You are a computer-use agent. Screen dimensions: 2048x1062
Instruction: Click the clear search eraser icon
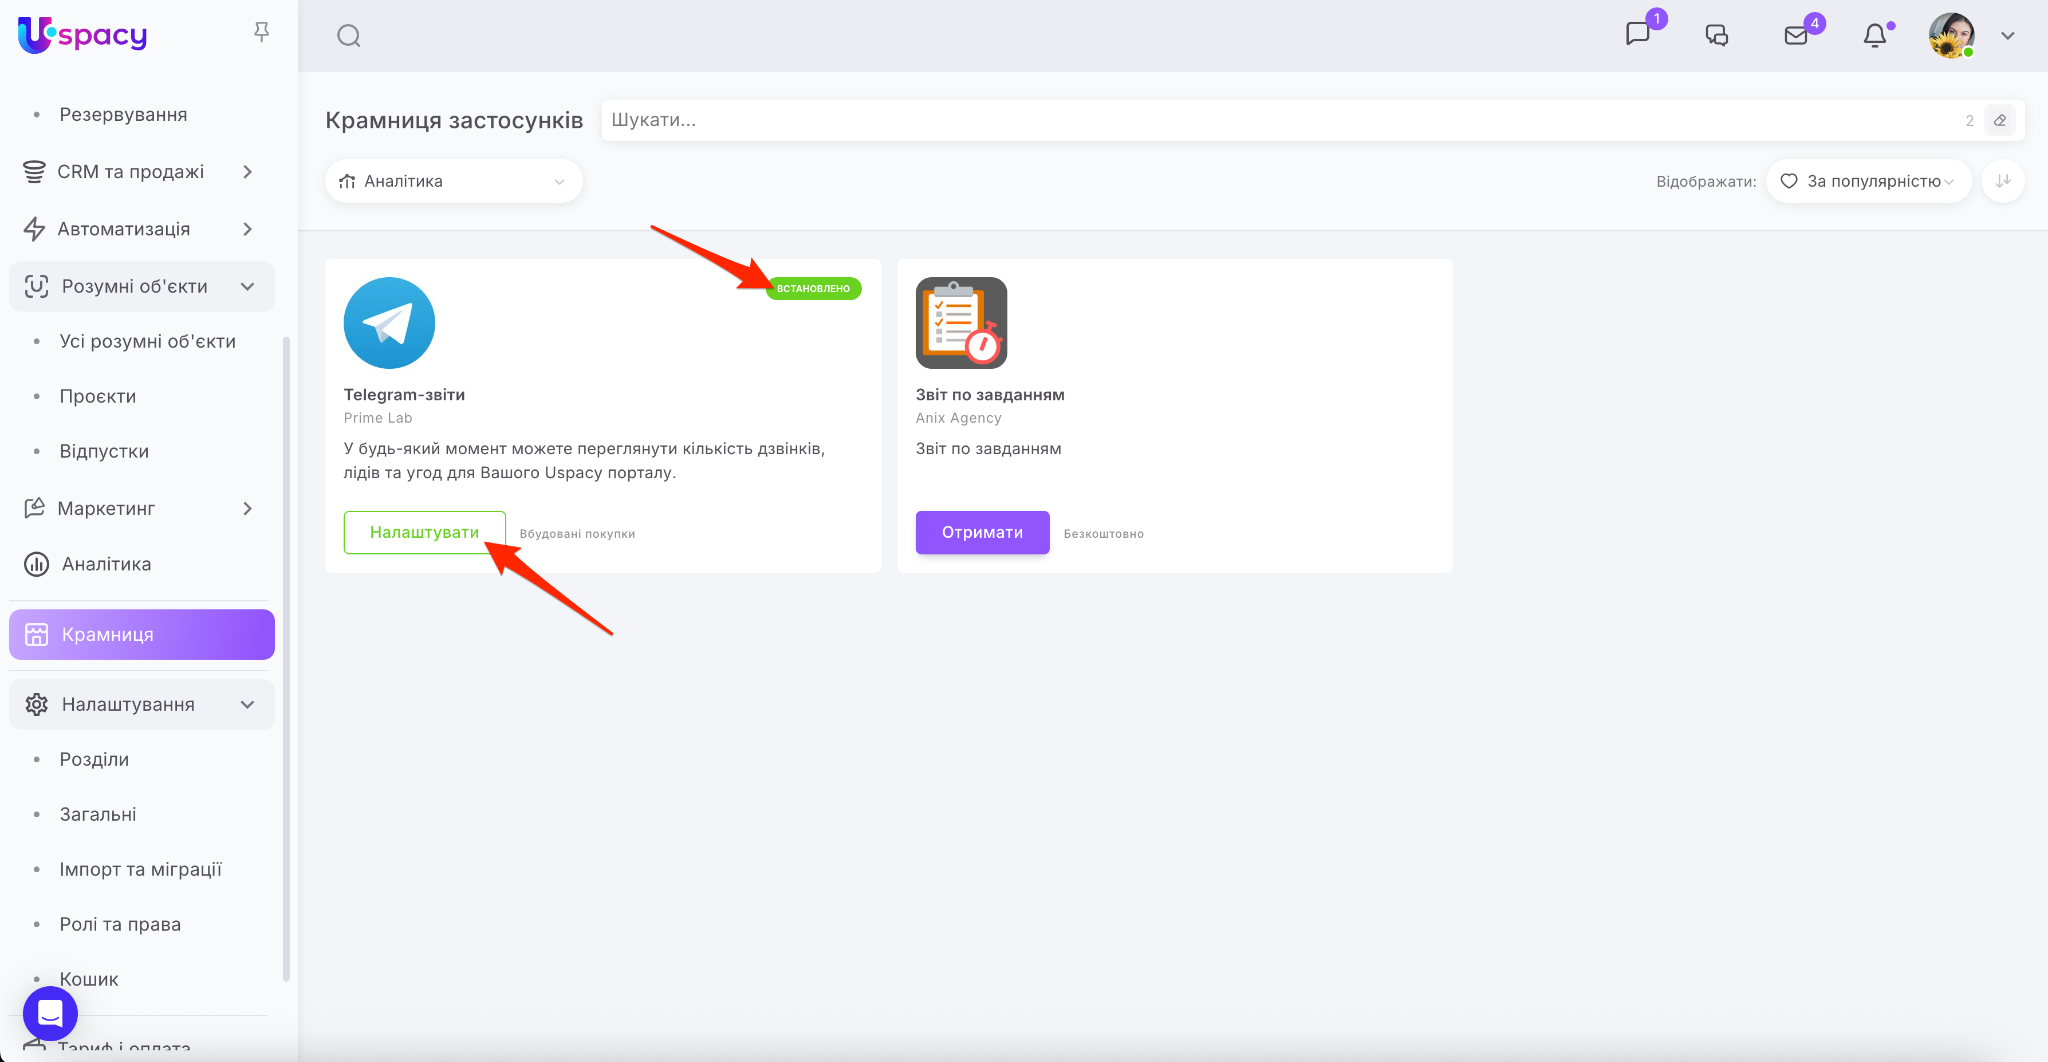[x=2000, y=120]
